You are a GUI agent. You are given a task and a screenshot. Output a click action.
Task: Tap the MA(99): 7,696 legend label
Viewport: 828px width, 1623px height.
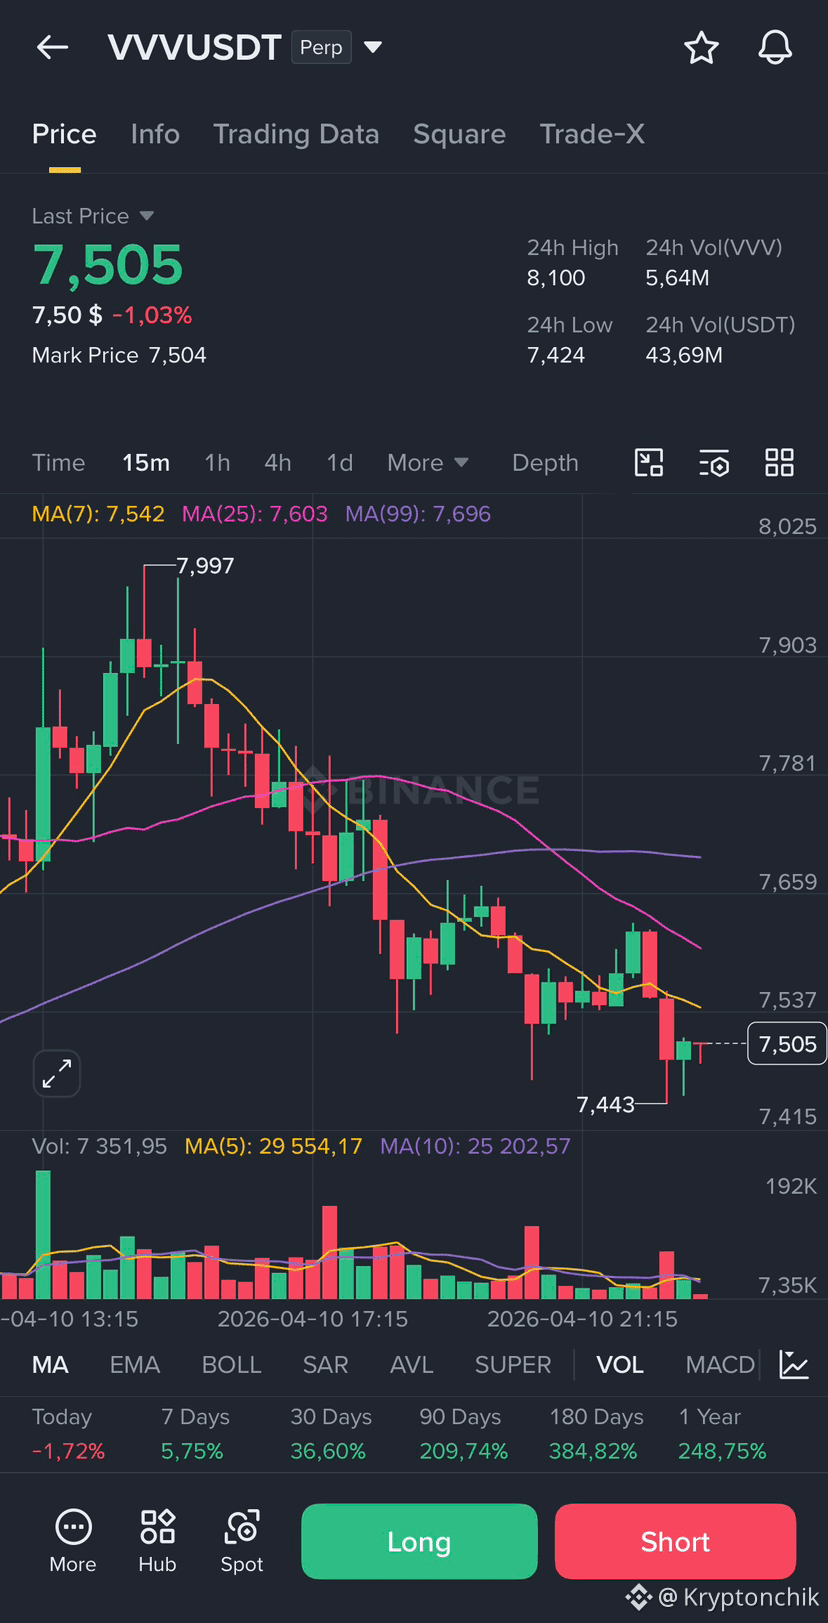(x=418, y=514)
